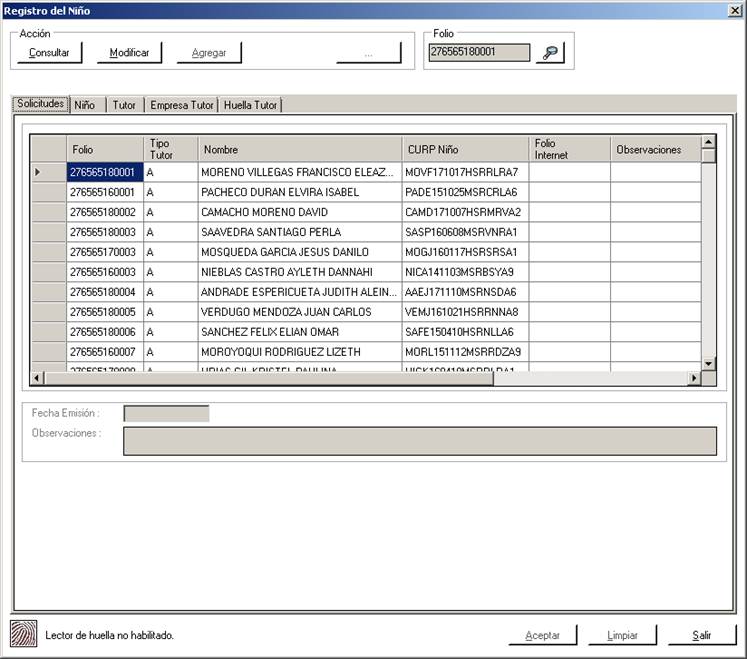Screen dimensions: 747x659
Task: Select folio cell 276565180006
Action: tap(105, 332)
